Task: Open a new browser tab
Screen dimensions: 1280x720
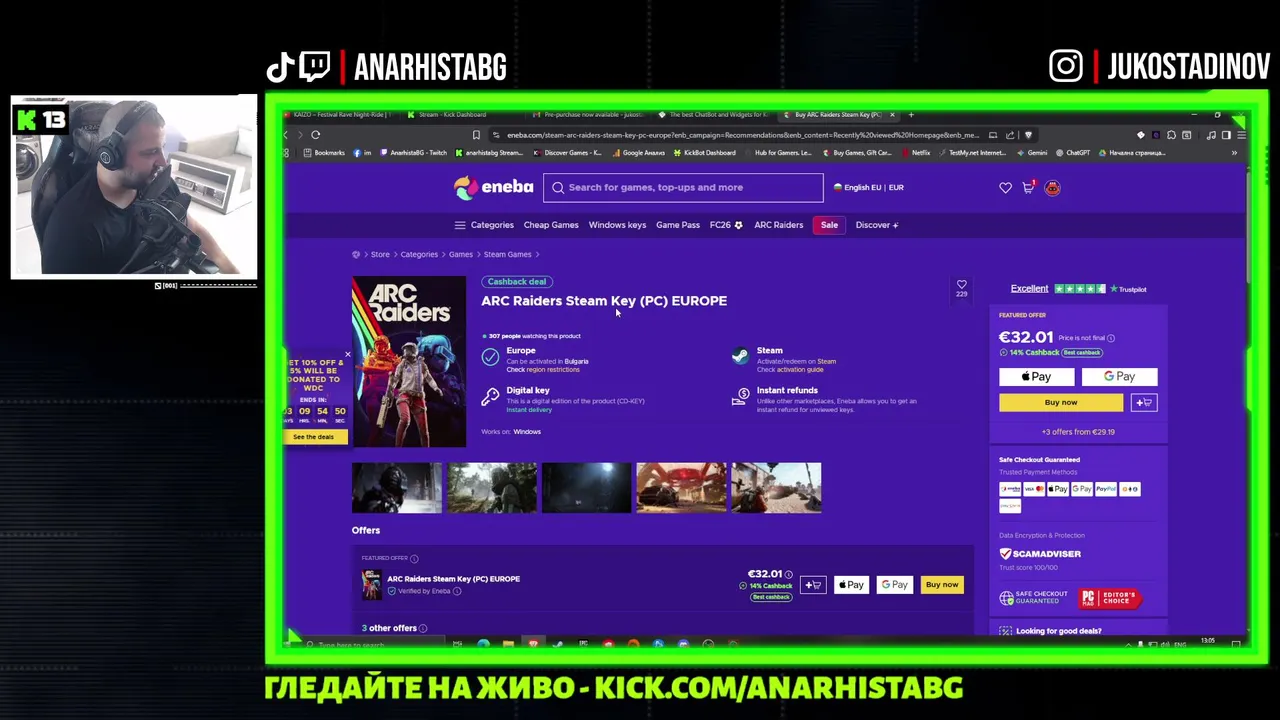Action: pos(911,115)
